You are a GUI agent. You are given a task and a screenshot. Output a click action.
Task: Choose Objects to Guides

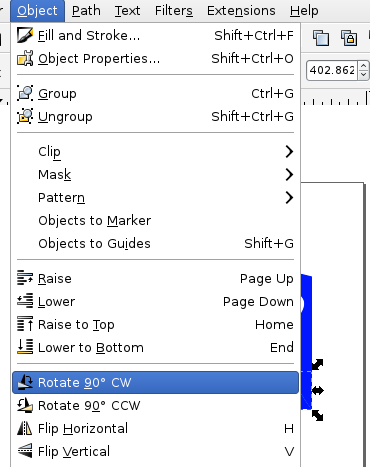coord(155,244)
